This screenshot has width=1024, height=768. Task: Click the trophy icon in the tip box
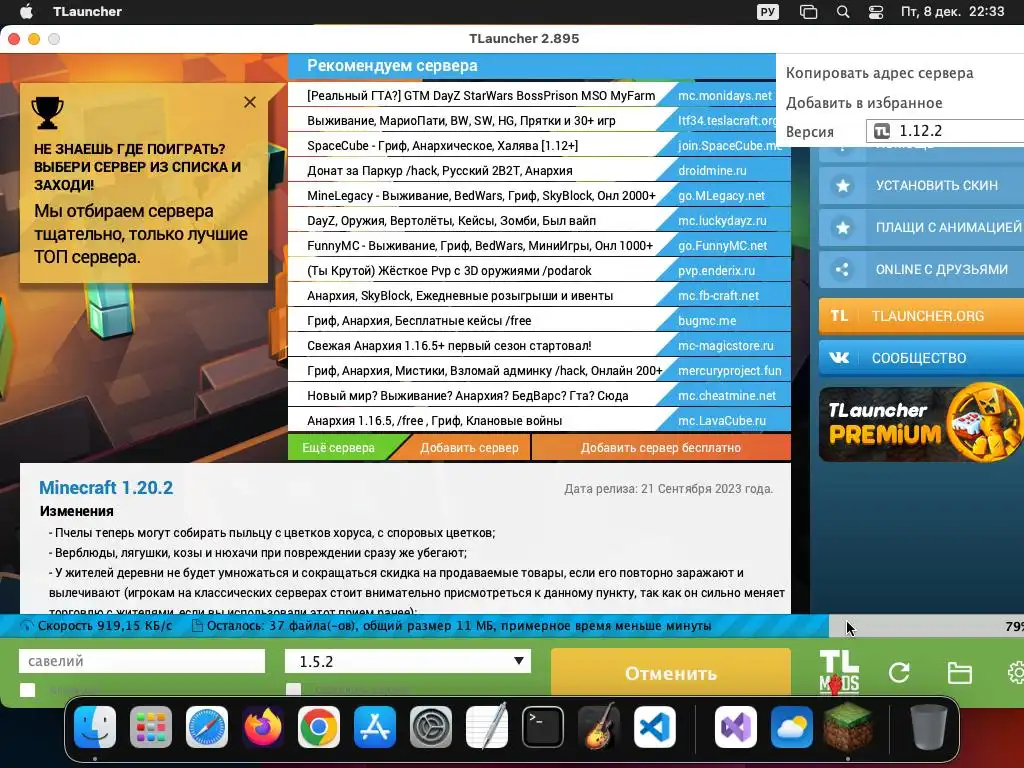(48, 112)
